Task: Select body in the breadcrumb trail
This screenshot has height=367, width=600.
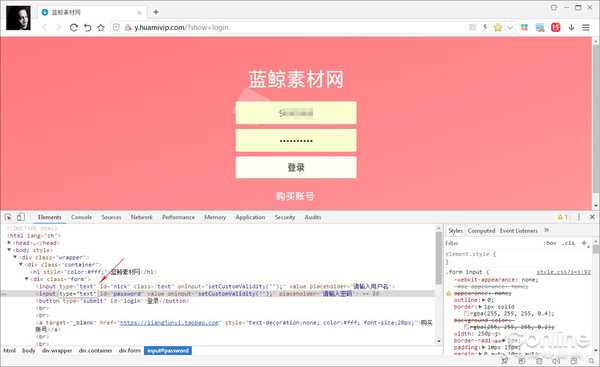Action: pos(29,351)
